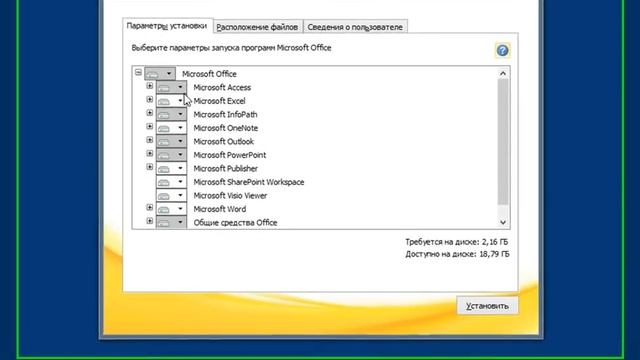The image size is (640, 360).
Task: Open install option dropdown for Microsoft Access
Action: pos(171,87)
